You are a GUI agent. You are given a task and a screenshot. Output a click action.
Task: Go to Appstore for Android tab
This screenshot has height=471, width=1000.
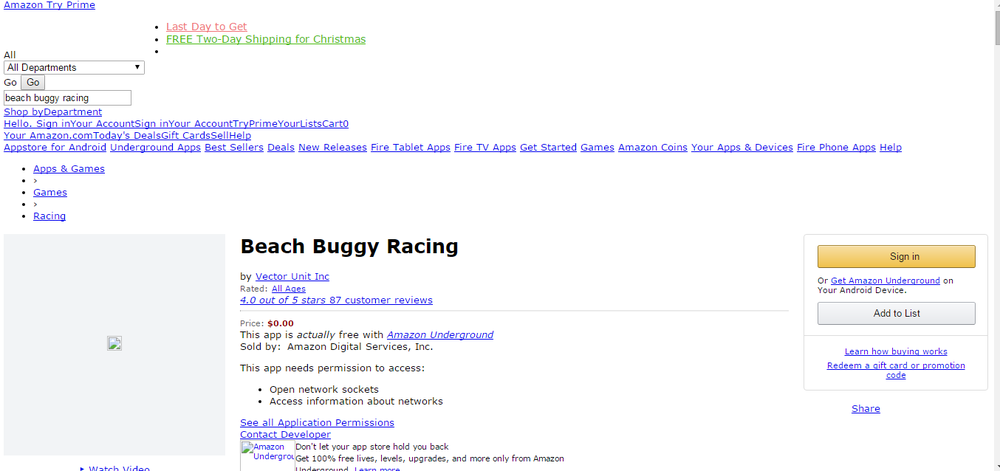(x=55, y=147)
